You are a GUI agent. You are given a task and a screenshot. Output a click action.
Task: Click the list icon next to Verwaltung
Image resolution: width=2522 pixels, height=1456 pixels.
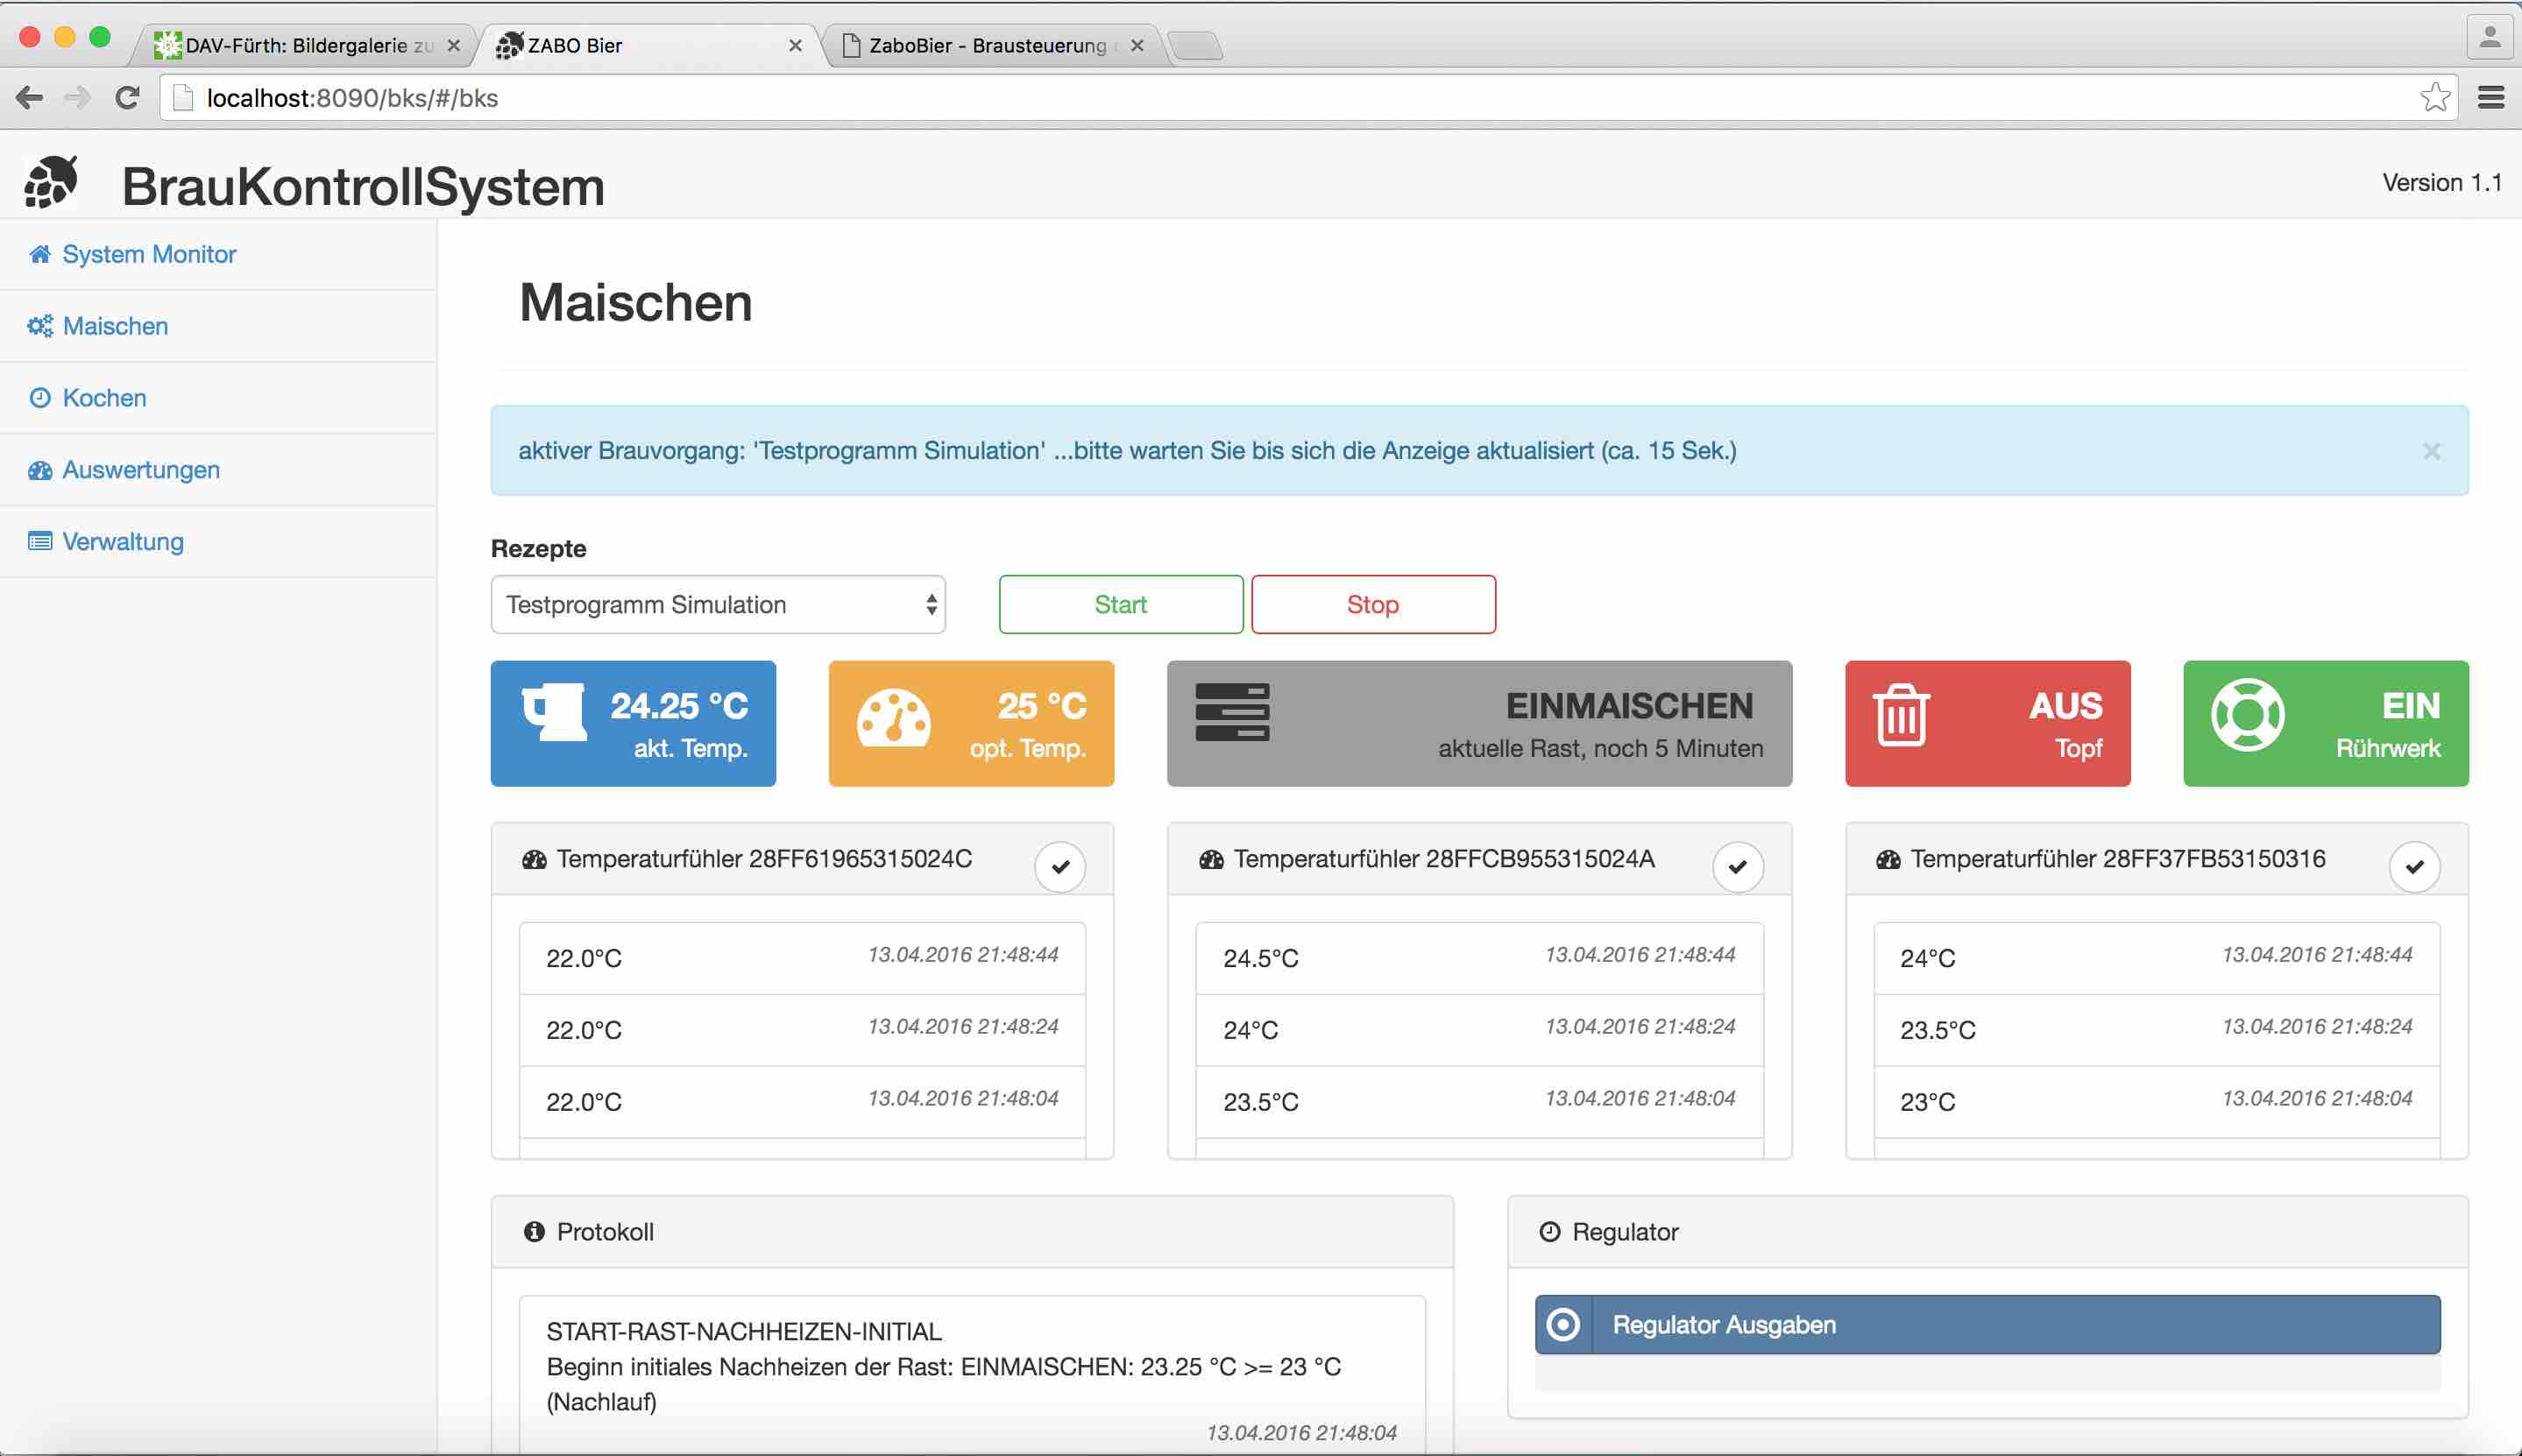coord(40,542)
